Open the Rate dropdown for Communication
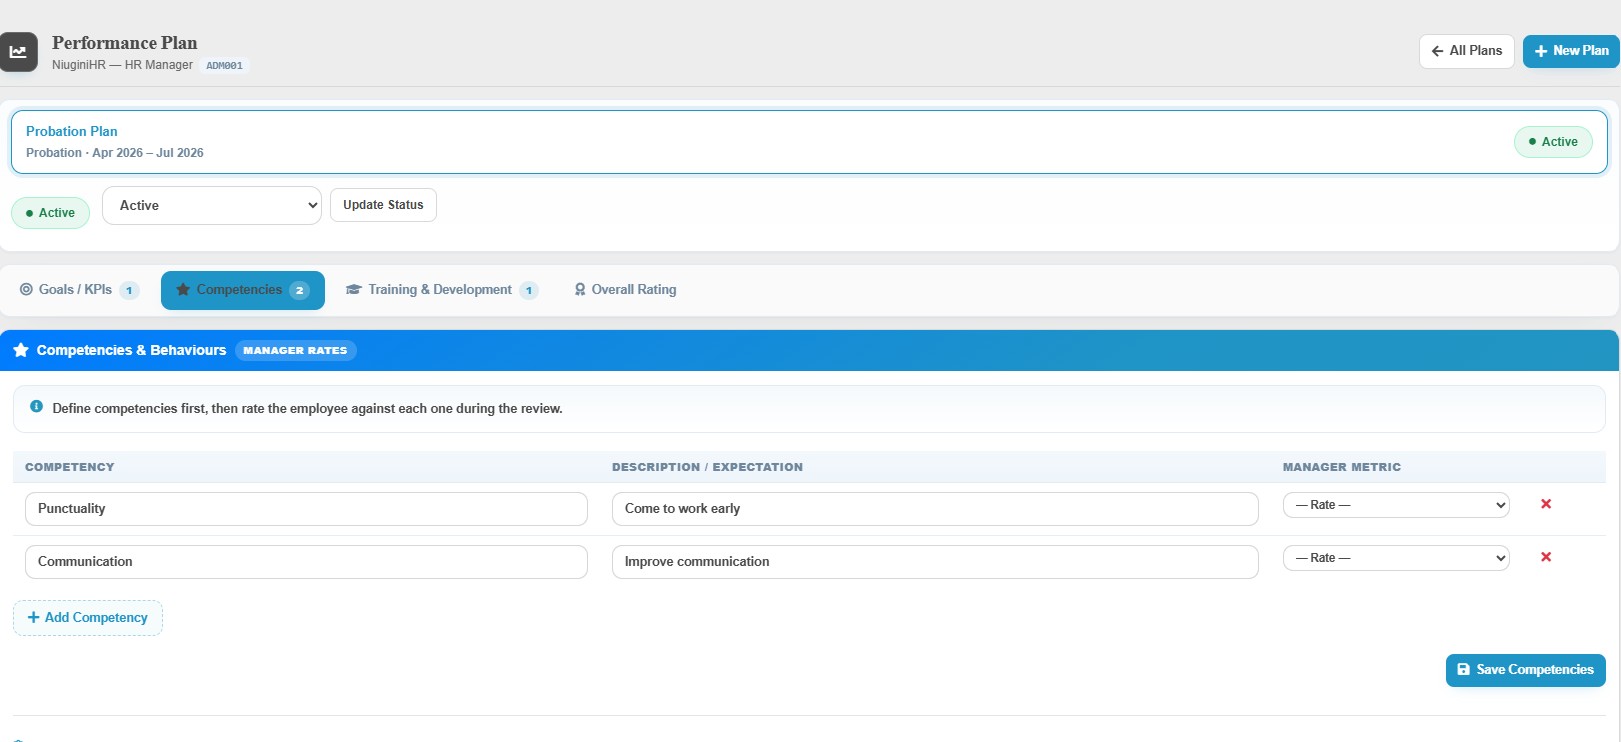The height and width of the screenshot is (742, 1621). click(x=1396, y=558)
